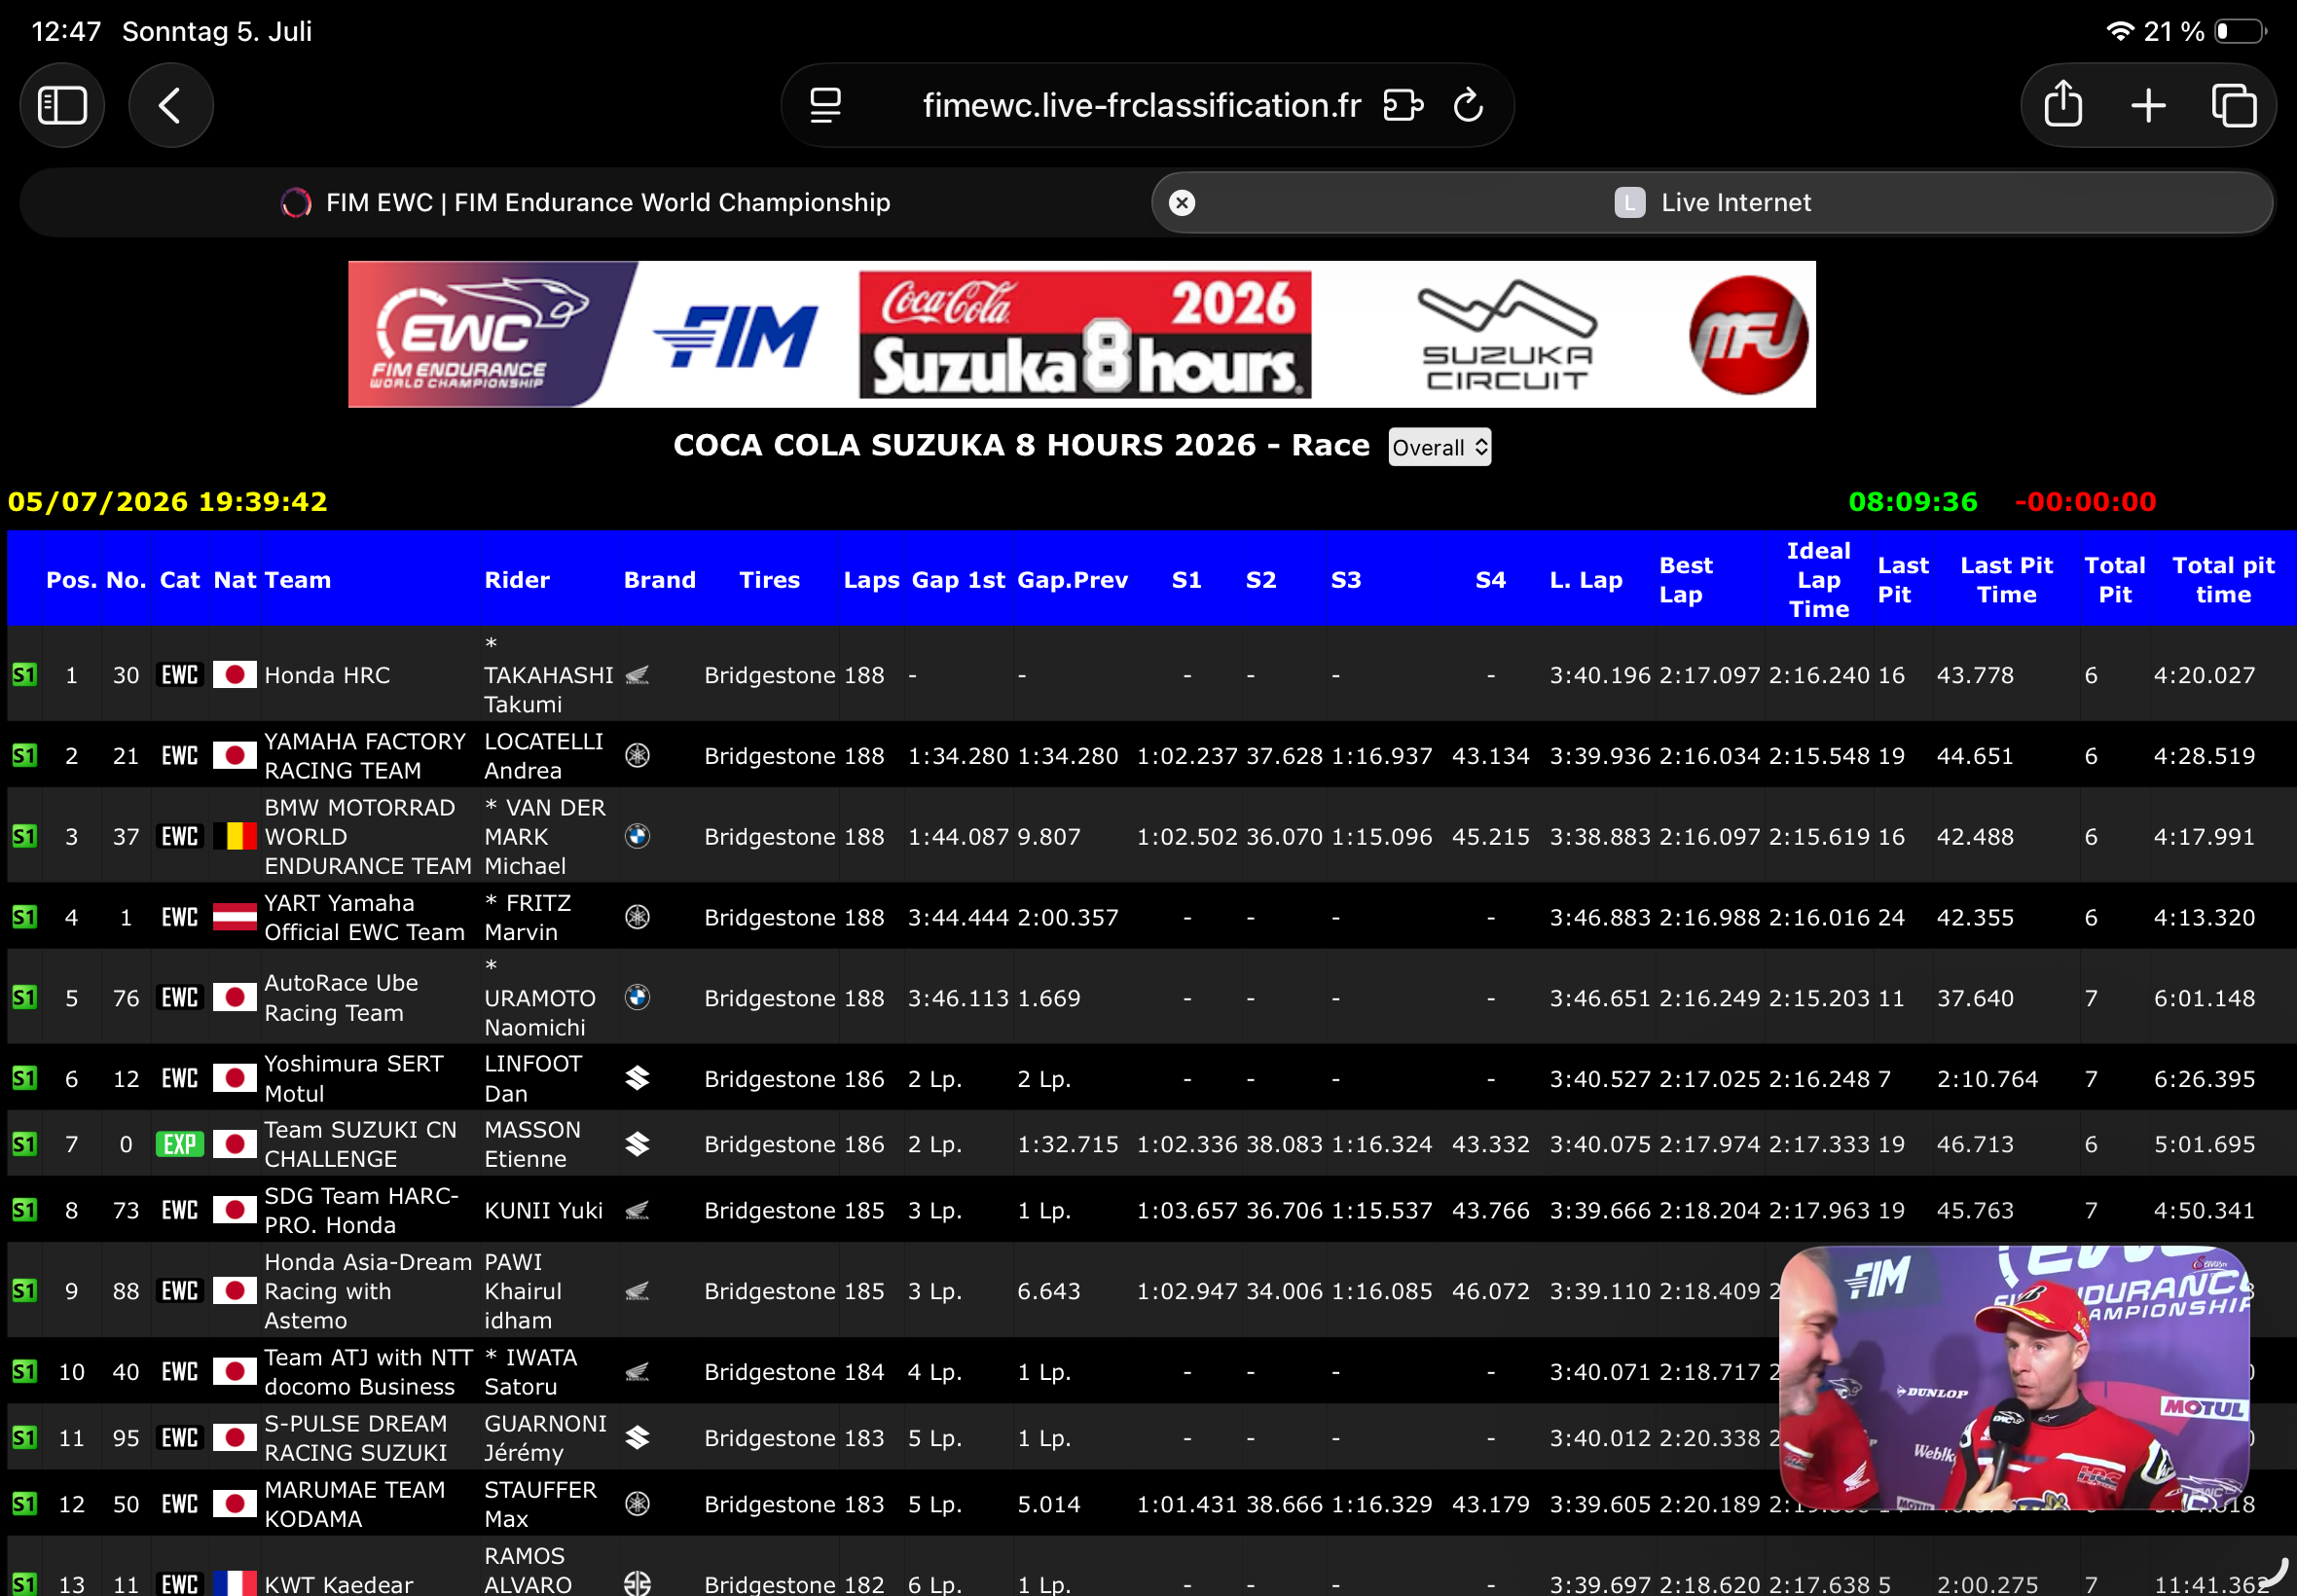Image resolution: width=2297 pixels, height=1596 pixels.
Task: Tap the Yamaha logo for Yamaha Factory
Action: [637, 756]
